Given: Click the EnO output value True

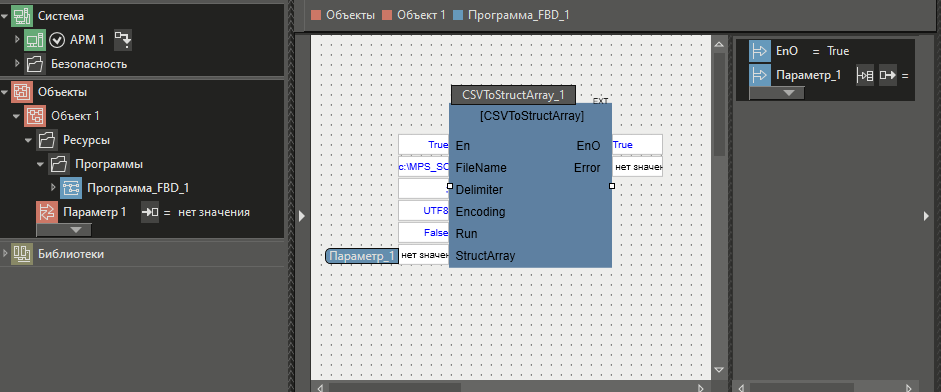Looking at the screenshot, I should [x=637, y=145].
